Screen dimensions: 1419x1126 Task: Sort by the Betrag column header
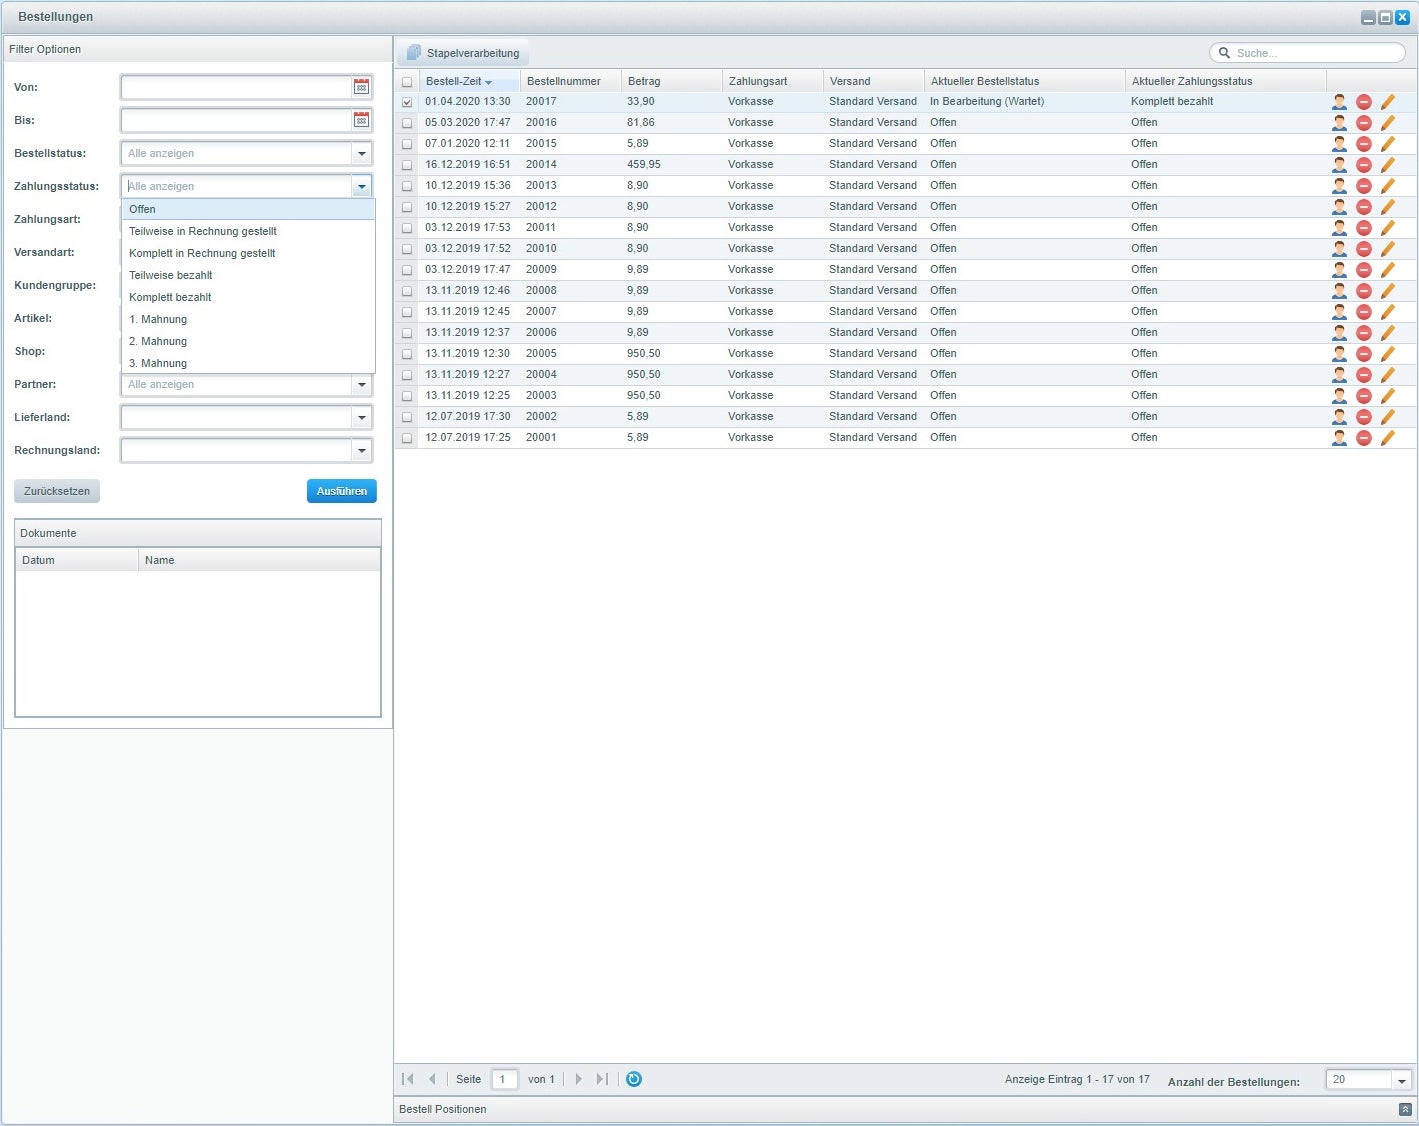[671, 81]
